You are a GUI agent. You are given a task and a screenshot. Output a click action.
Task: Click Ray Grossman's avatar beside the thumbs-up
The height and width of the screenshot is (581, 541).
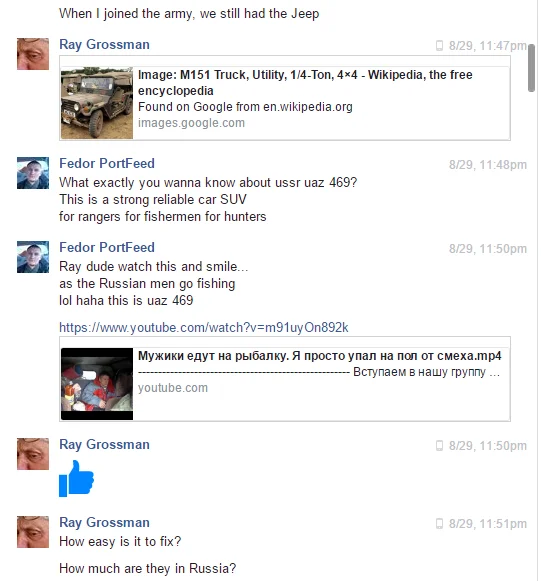click(33, 454)
